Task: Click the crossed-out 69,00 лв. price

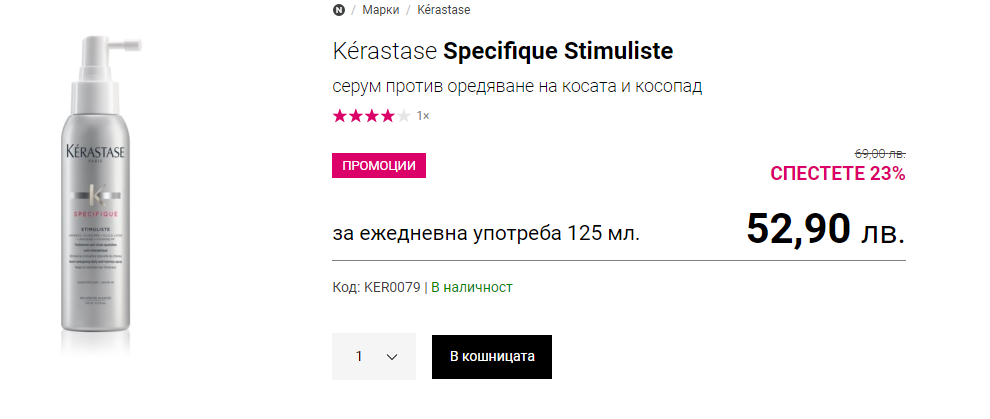Action: click(880, 153)
